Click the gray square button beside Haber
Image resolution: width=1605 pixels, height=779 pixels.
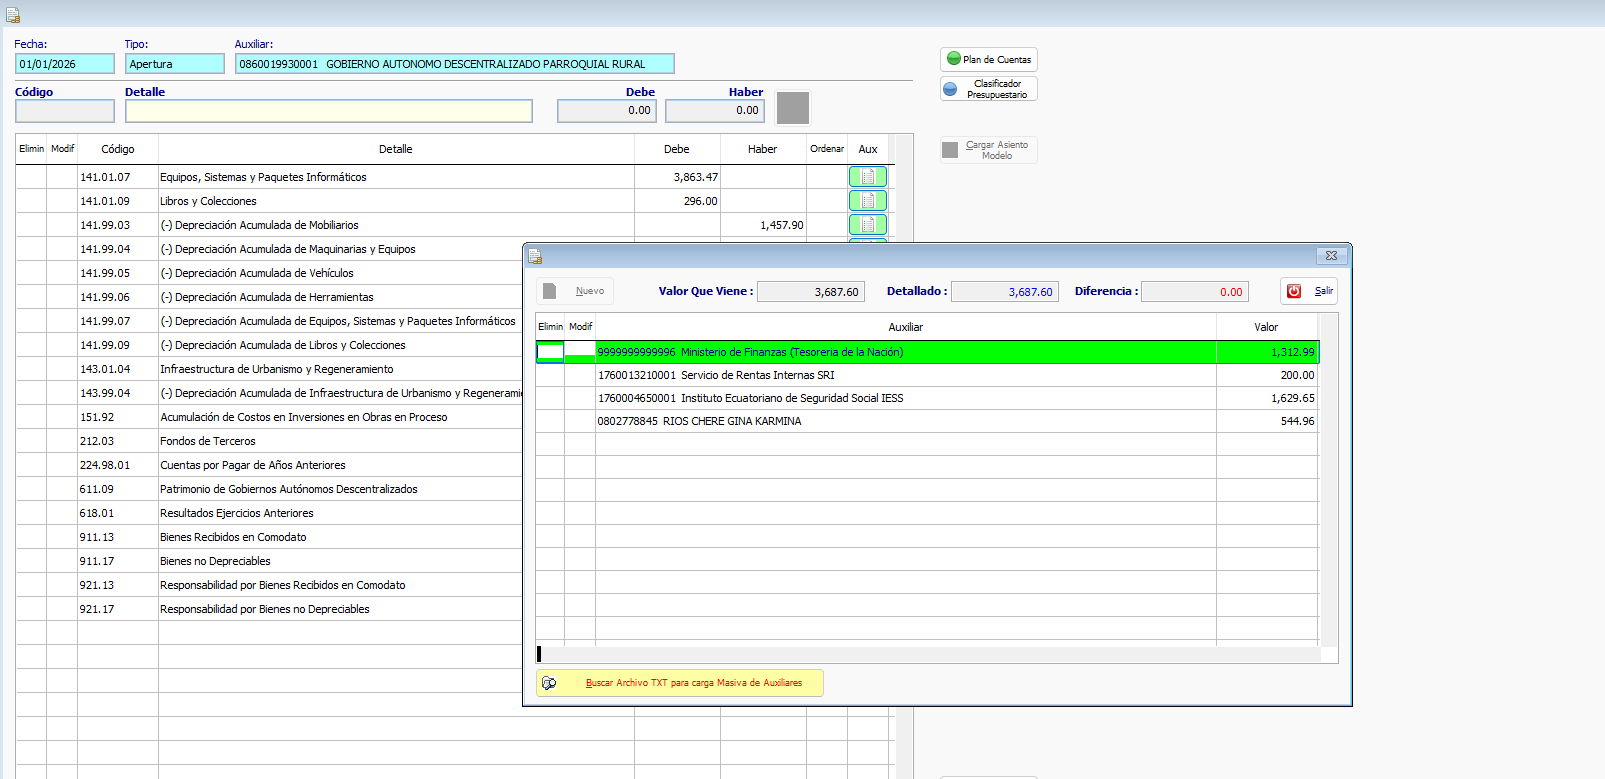[792, 108]
